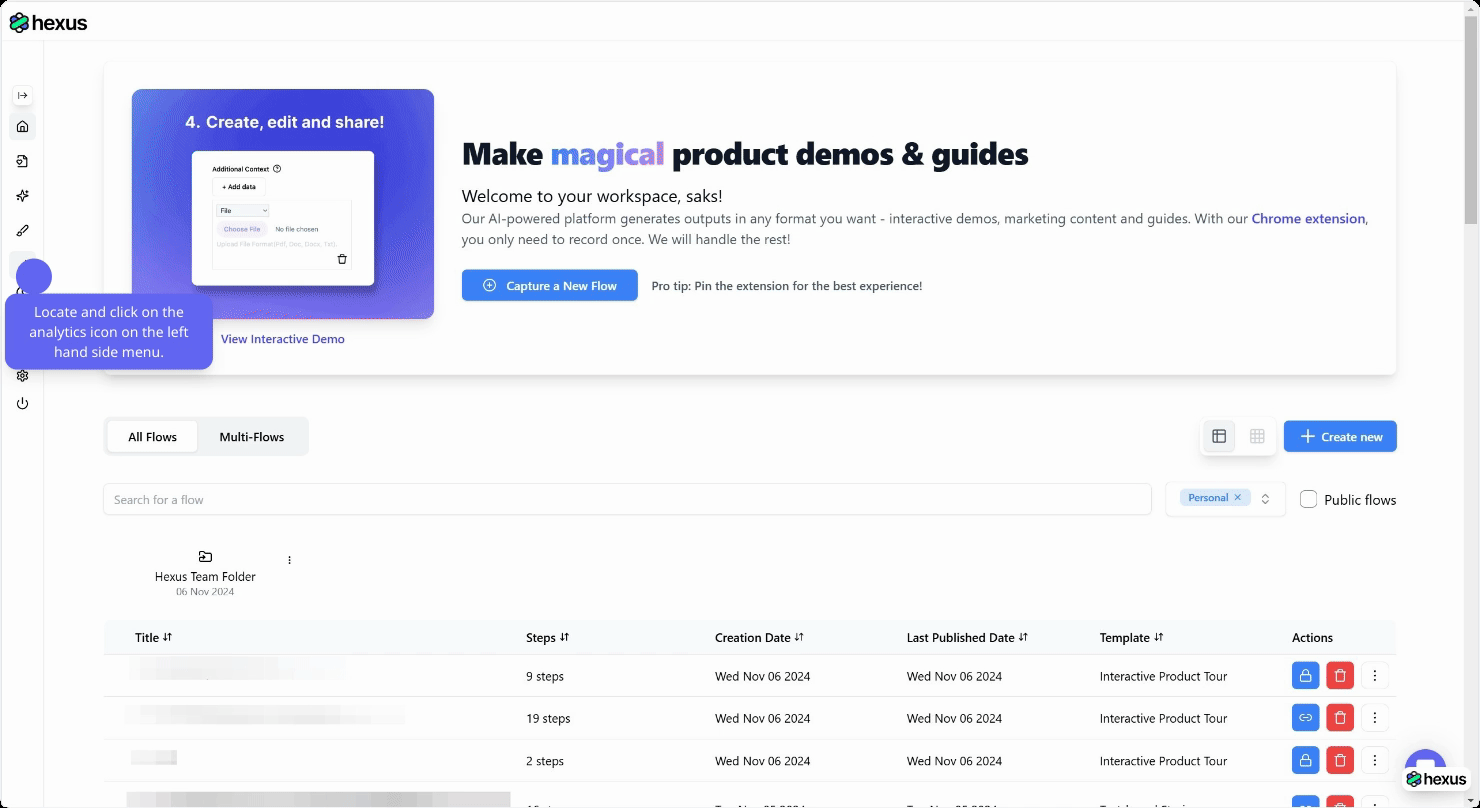
Task: Open Hexus Team Folder options menu
Action: 290,560
